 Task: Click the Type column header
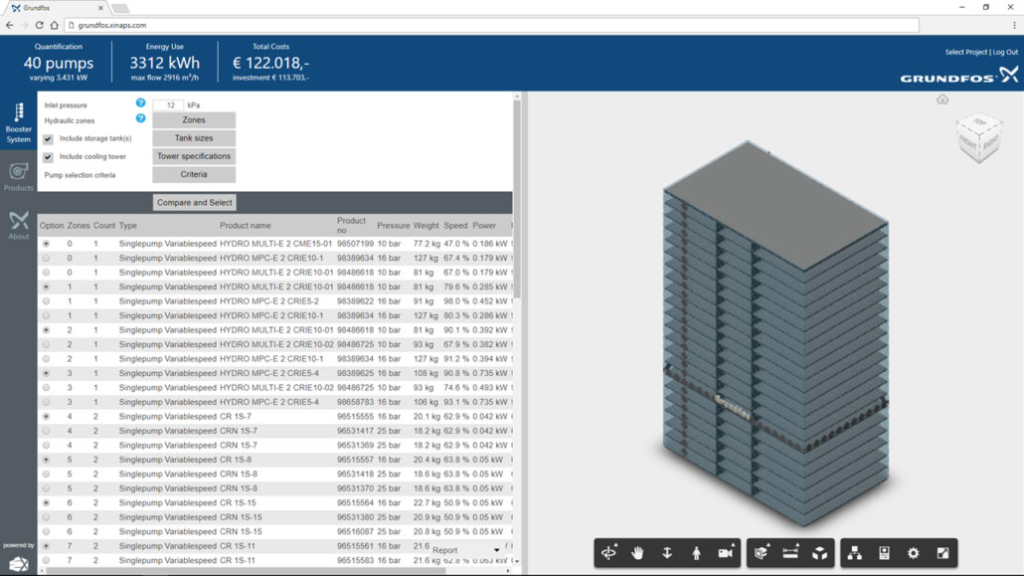(128, 225)
